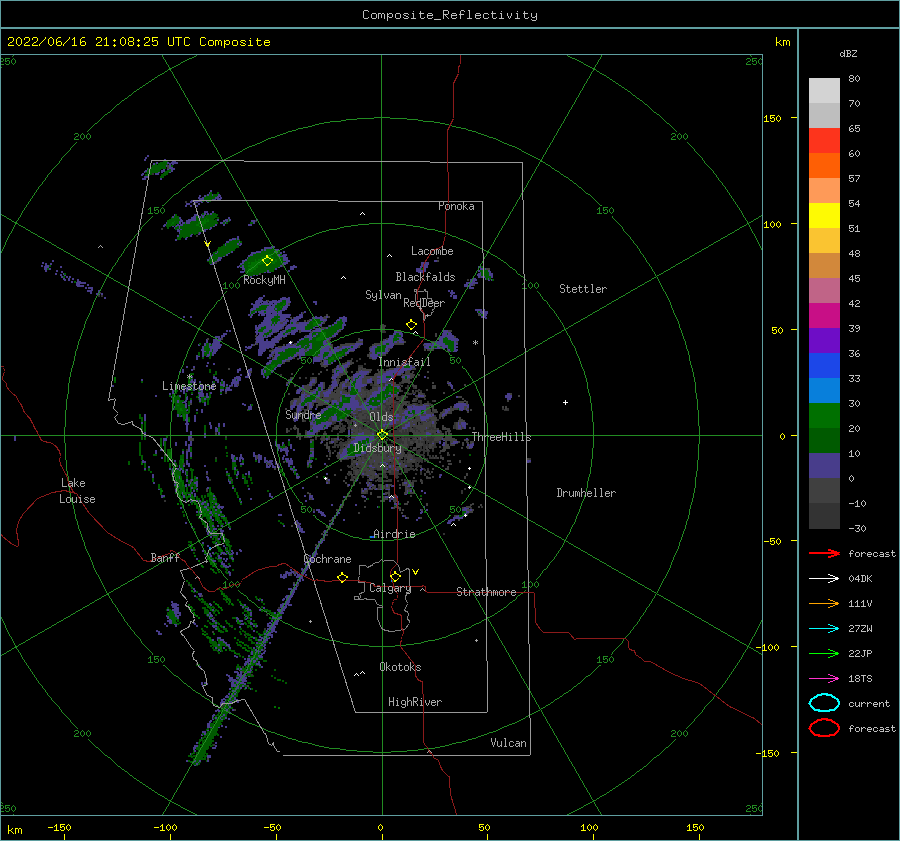The height and width of the screenshot is (841, 900).
Task: Click the Okotoks label
Action: 400,667
